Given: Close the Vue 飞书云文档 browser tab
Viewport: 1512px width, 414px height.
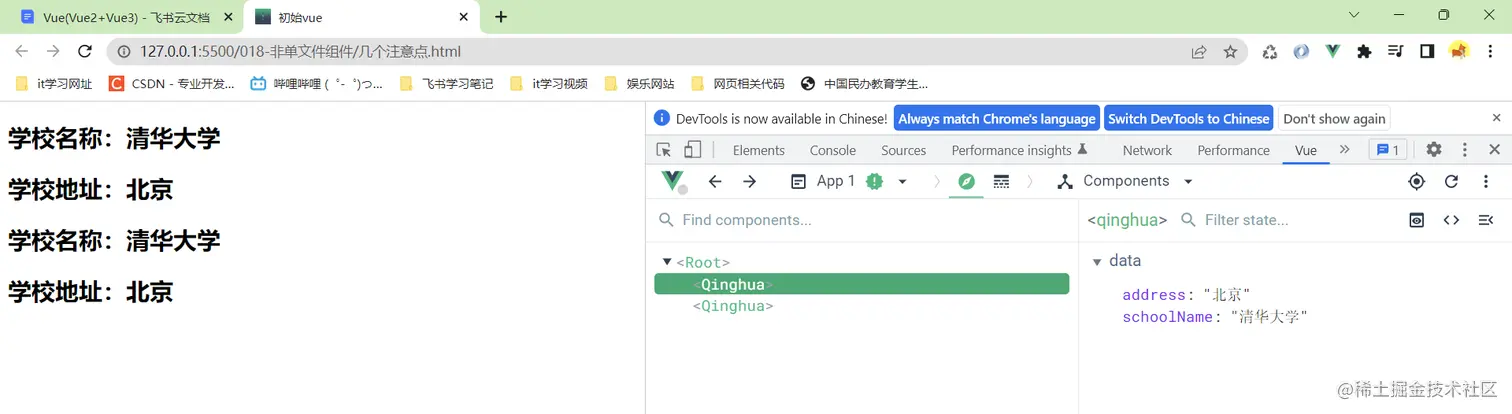Looking at the screenshot, I should (227, 17).
